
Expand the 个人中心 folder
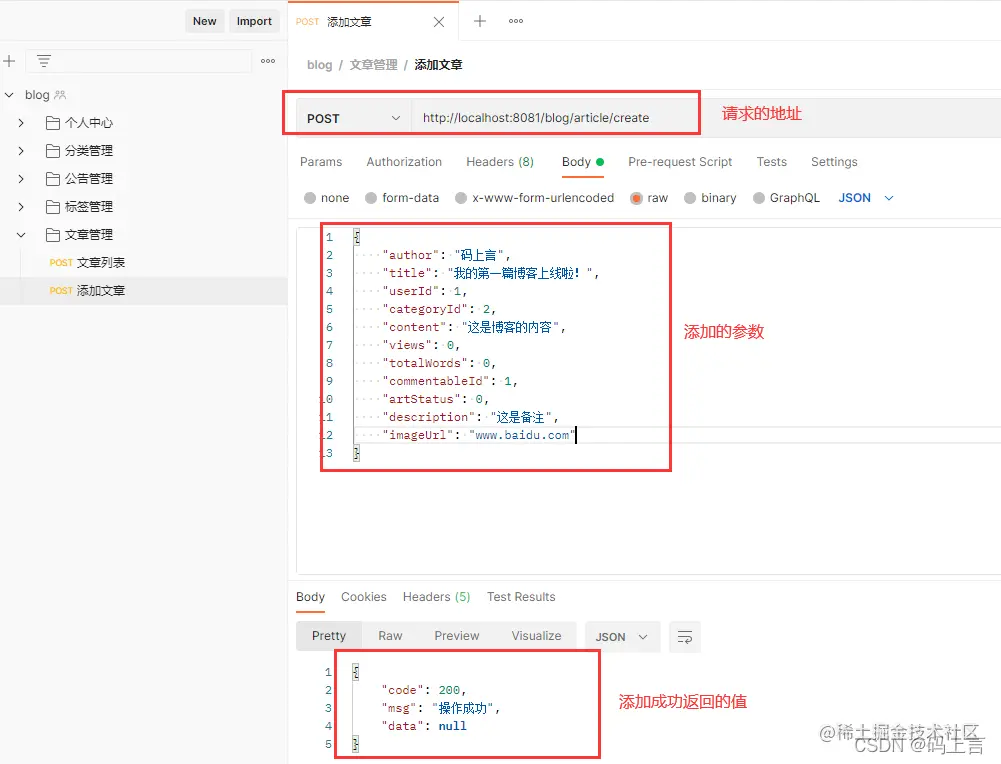pos(21,123)
